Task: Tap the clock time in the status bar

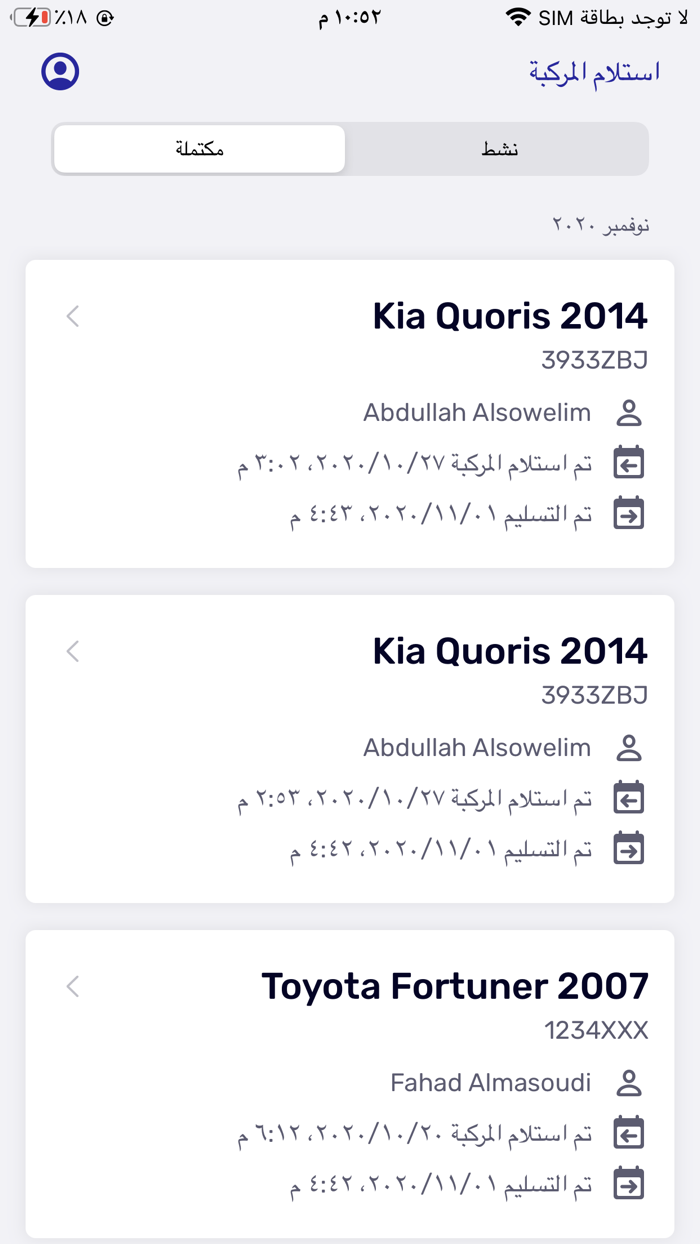Action: click(350, 17)
